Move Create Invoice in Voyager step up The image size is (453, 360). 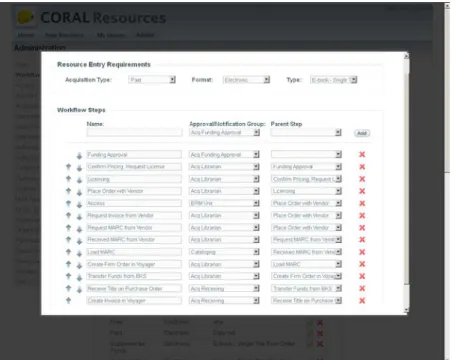(68, 300)
